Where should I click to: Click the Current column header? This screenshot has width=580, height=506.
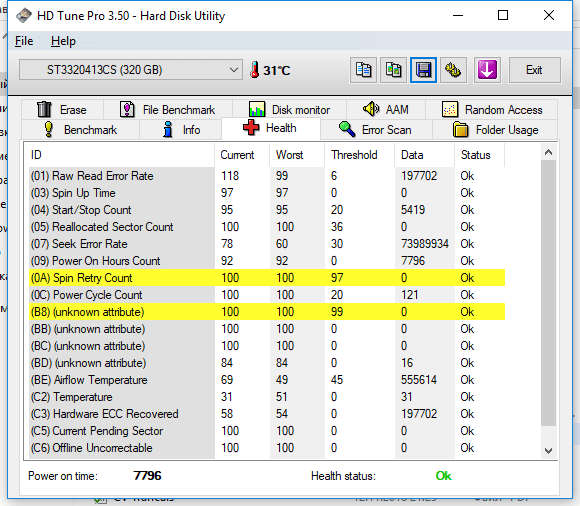(242, 155)
